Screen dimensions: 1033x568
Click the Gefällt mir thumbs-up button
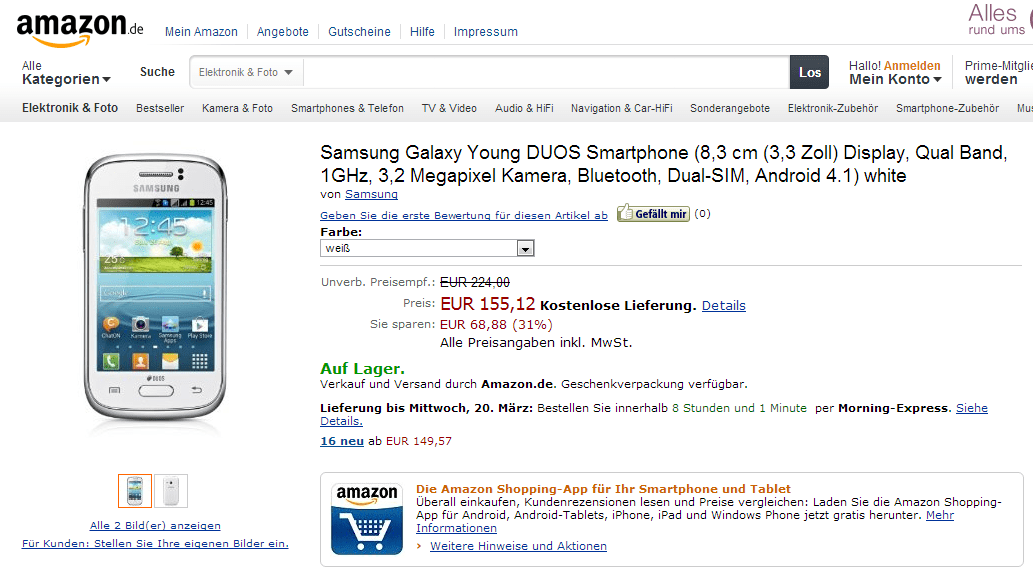tap(653, 213)
